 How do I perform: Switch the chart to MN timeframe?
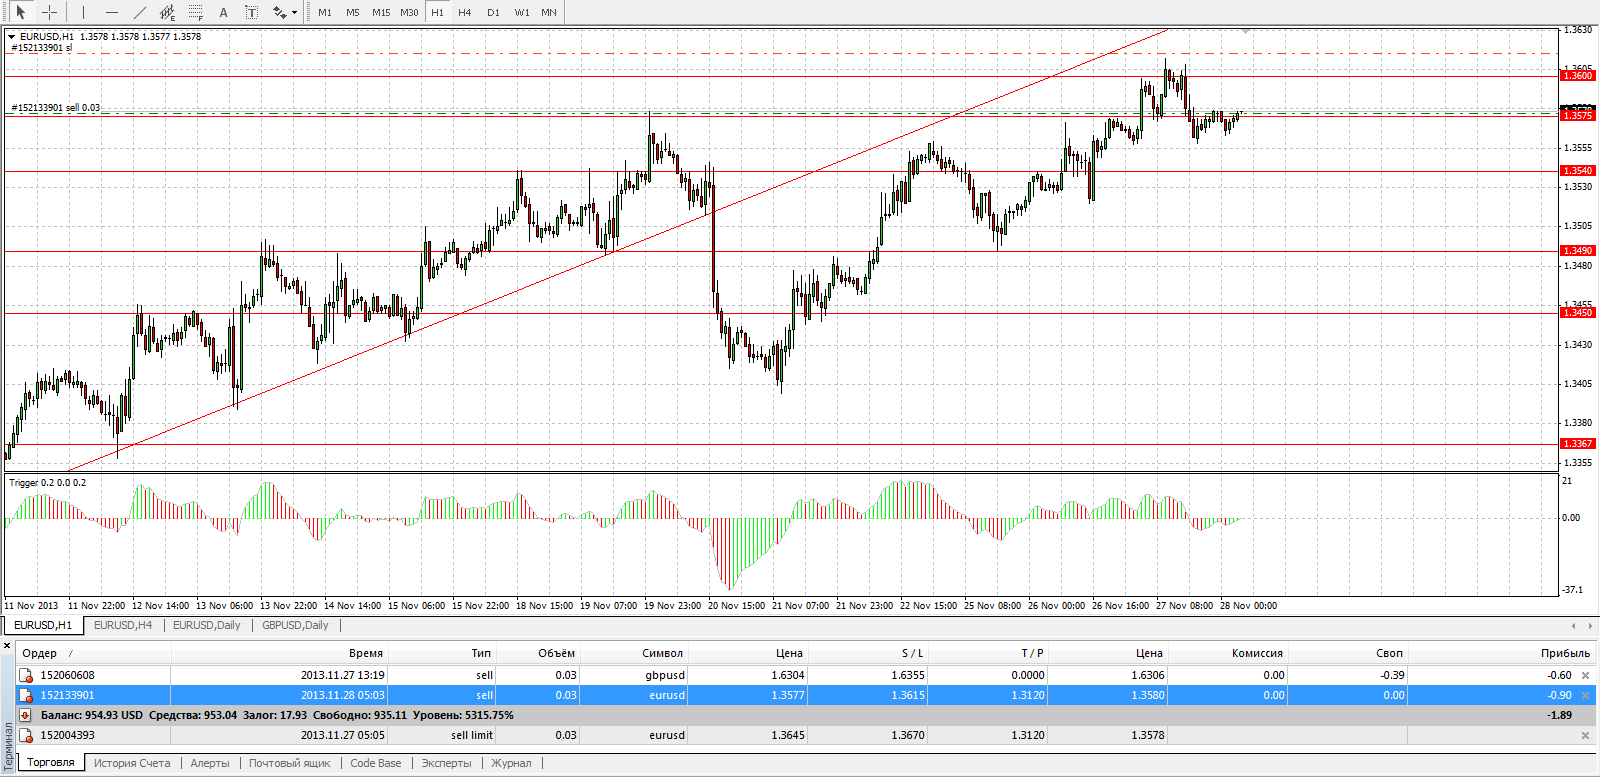(549, 12)
